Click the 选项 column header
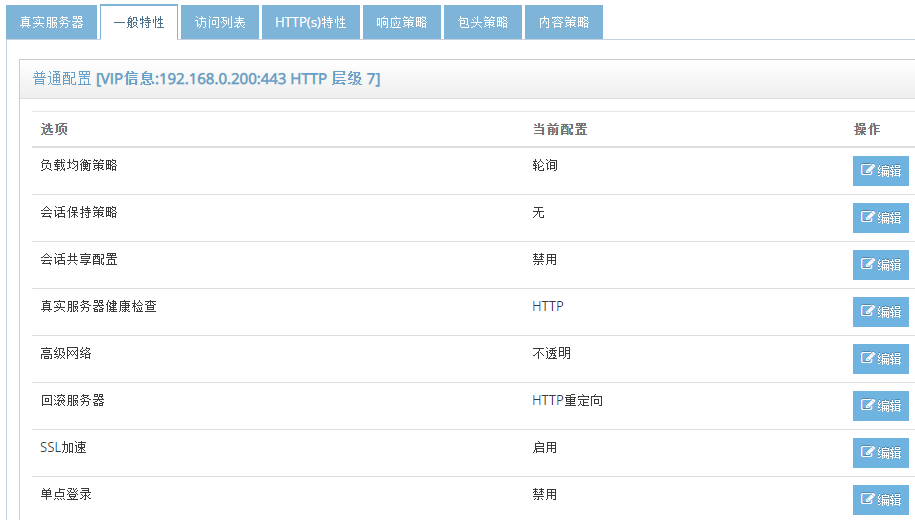 (x=54, y=130)
